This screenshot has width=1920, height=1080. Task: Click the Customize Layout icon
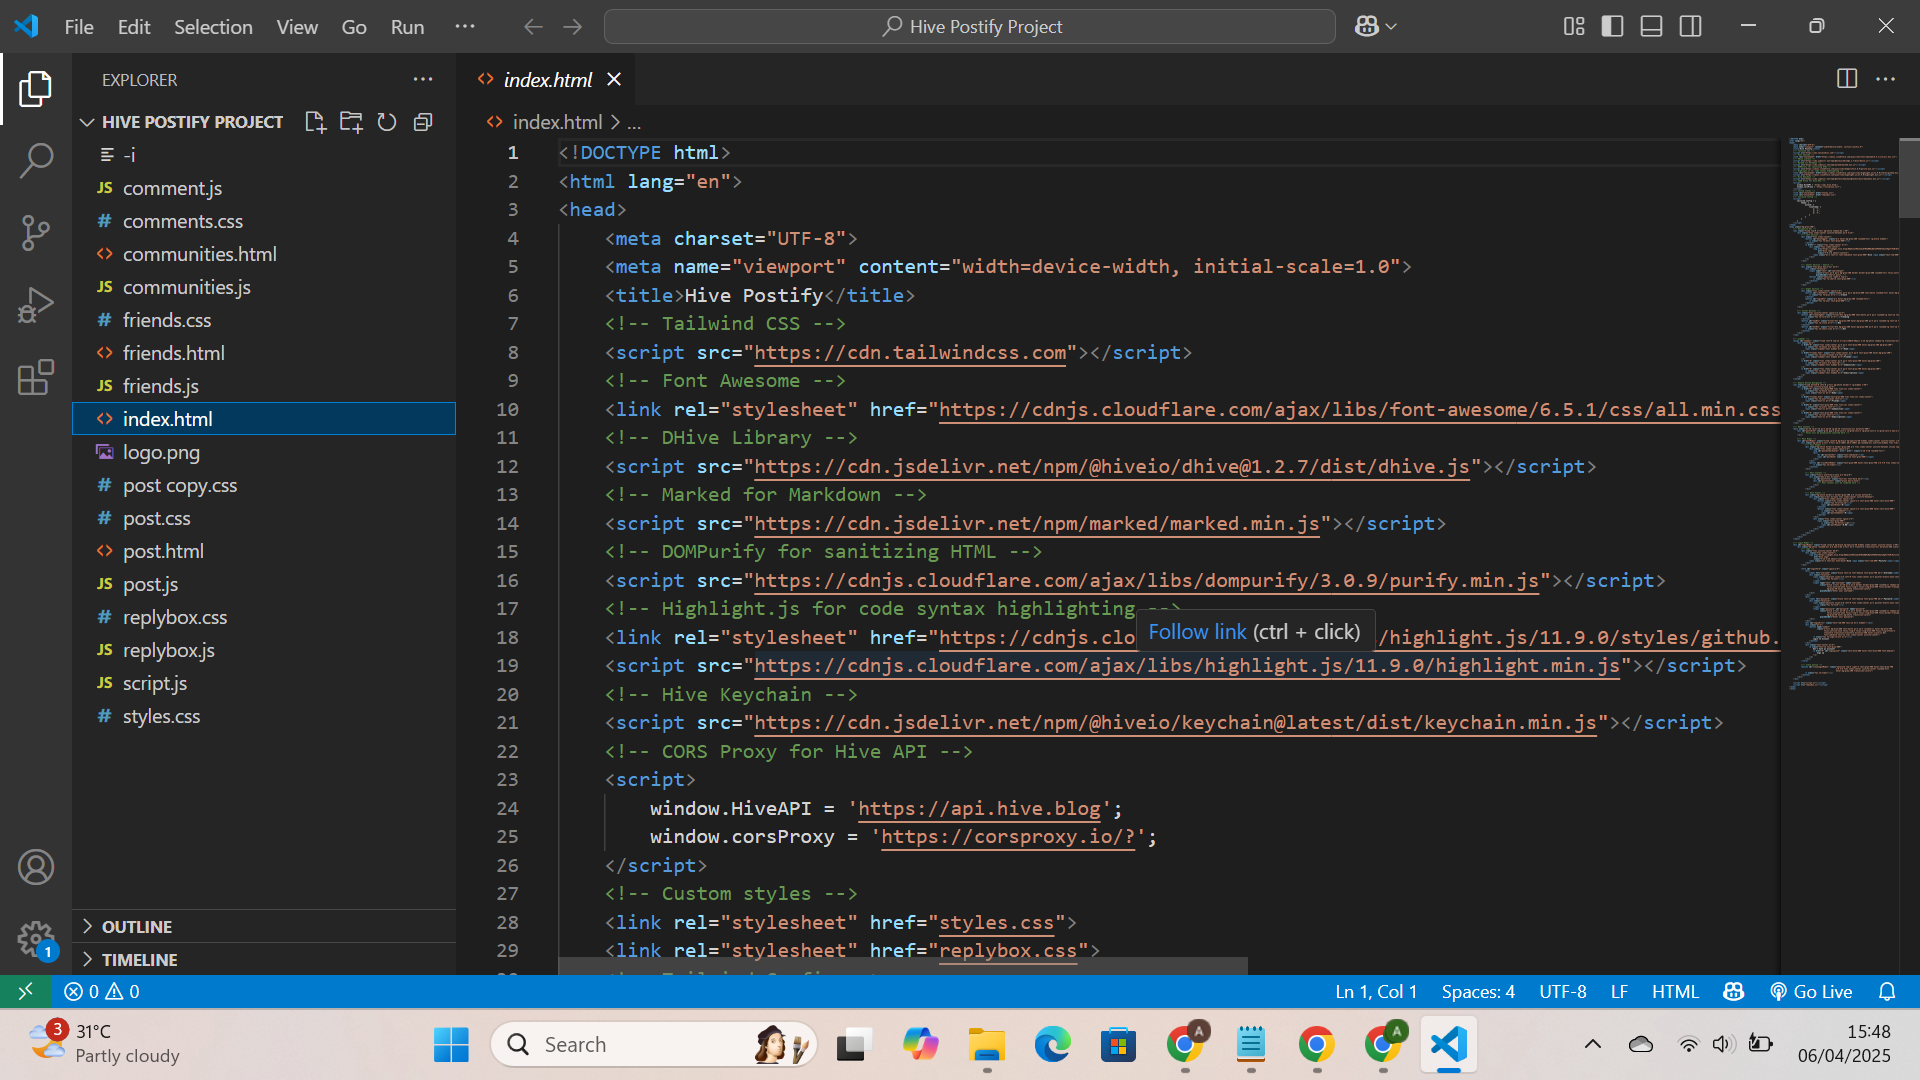(1574, 27)
